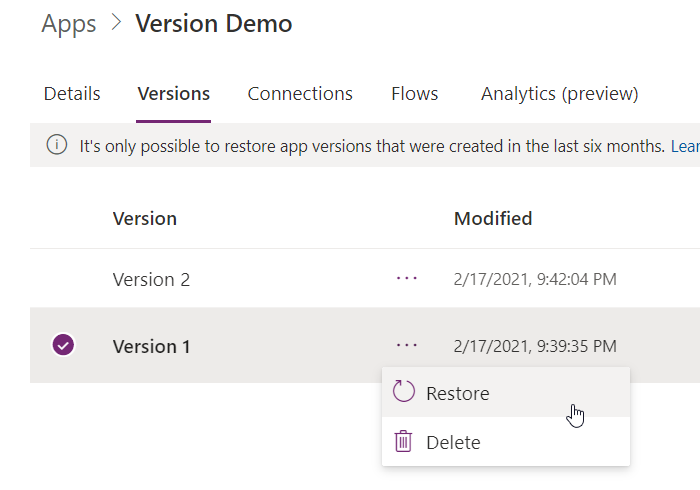Choose Restore from the context menu
Image resolution: width=700 pixels, height=490 pixels.
coord(506,392)
